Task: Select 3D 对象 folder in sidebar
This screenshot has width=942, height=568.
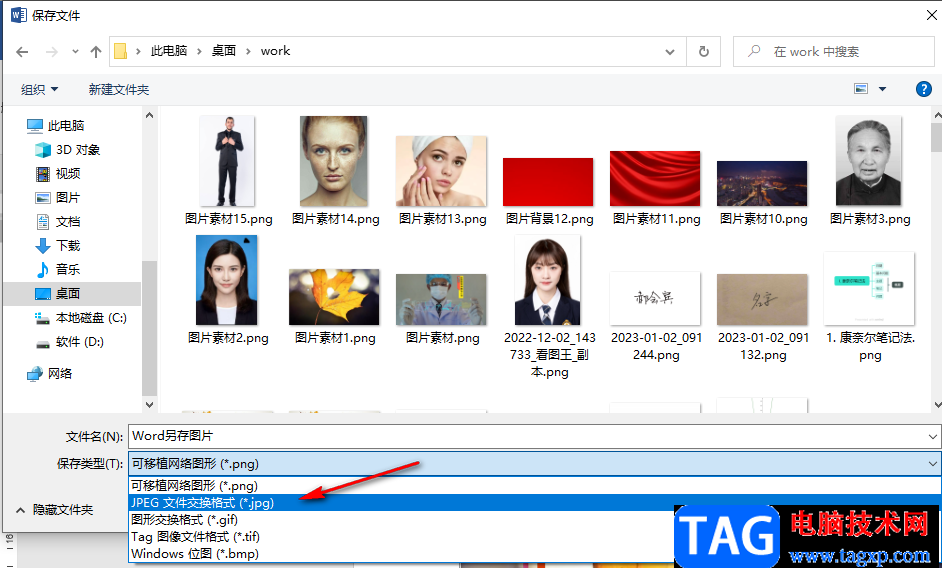Action: pyautogui.click(x=67, y=150)
